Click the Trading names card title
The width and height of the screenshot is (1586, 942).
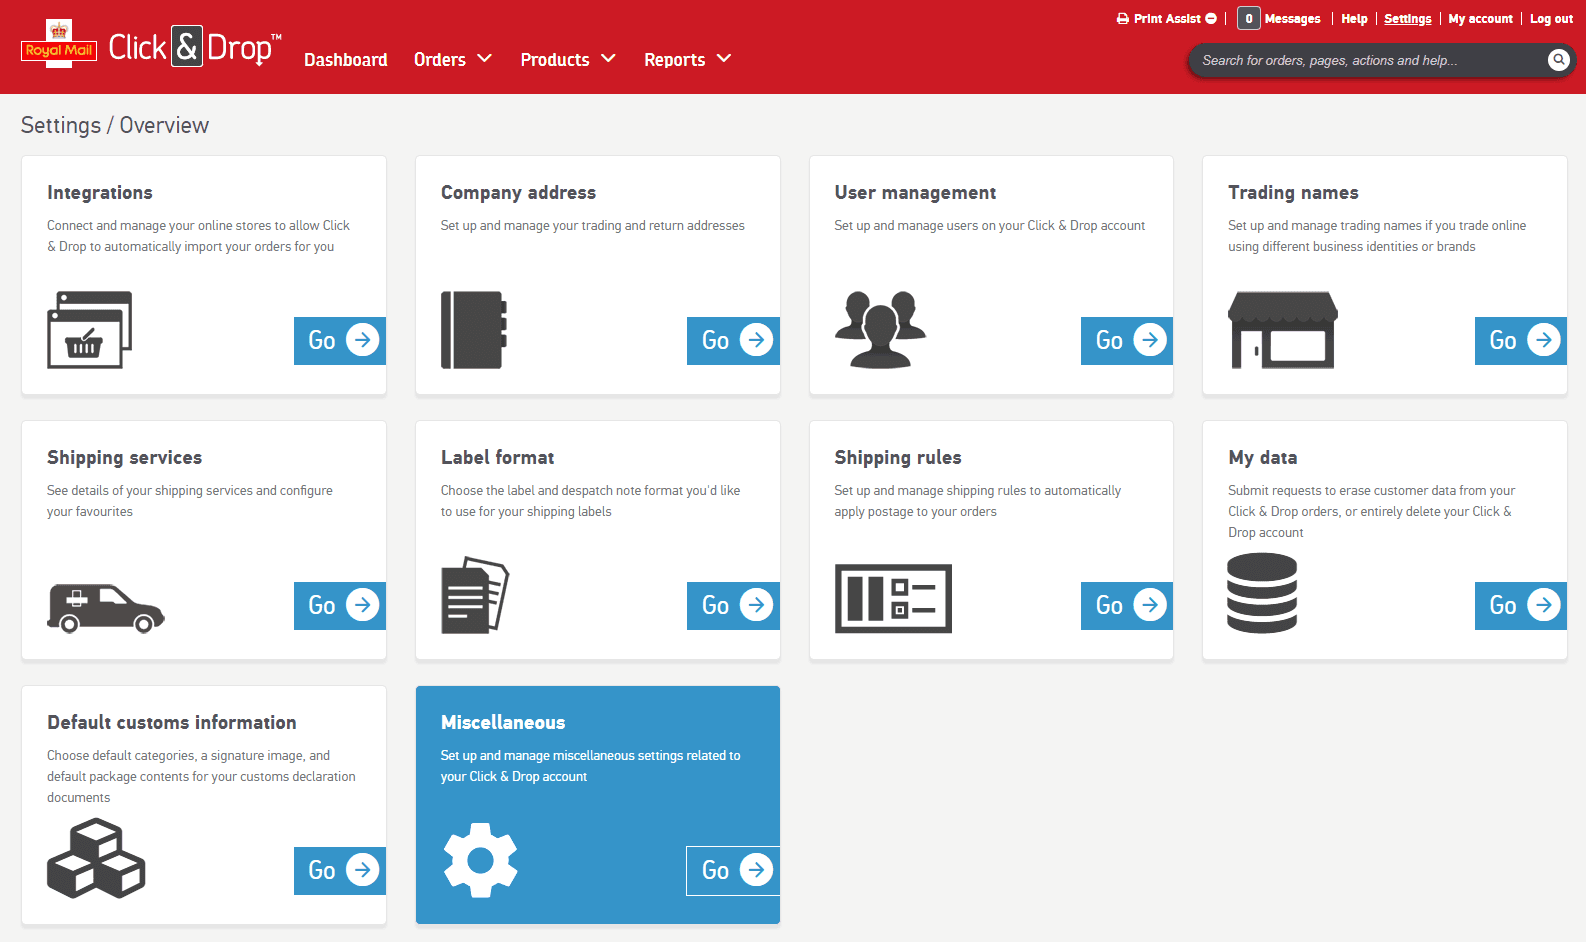tap(1293, 193)
